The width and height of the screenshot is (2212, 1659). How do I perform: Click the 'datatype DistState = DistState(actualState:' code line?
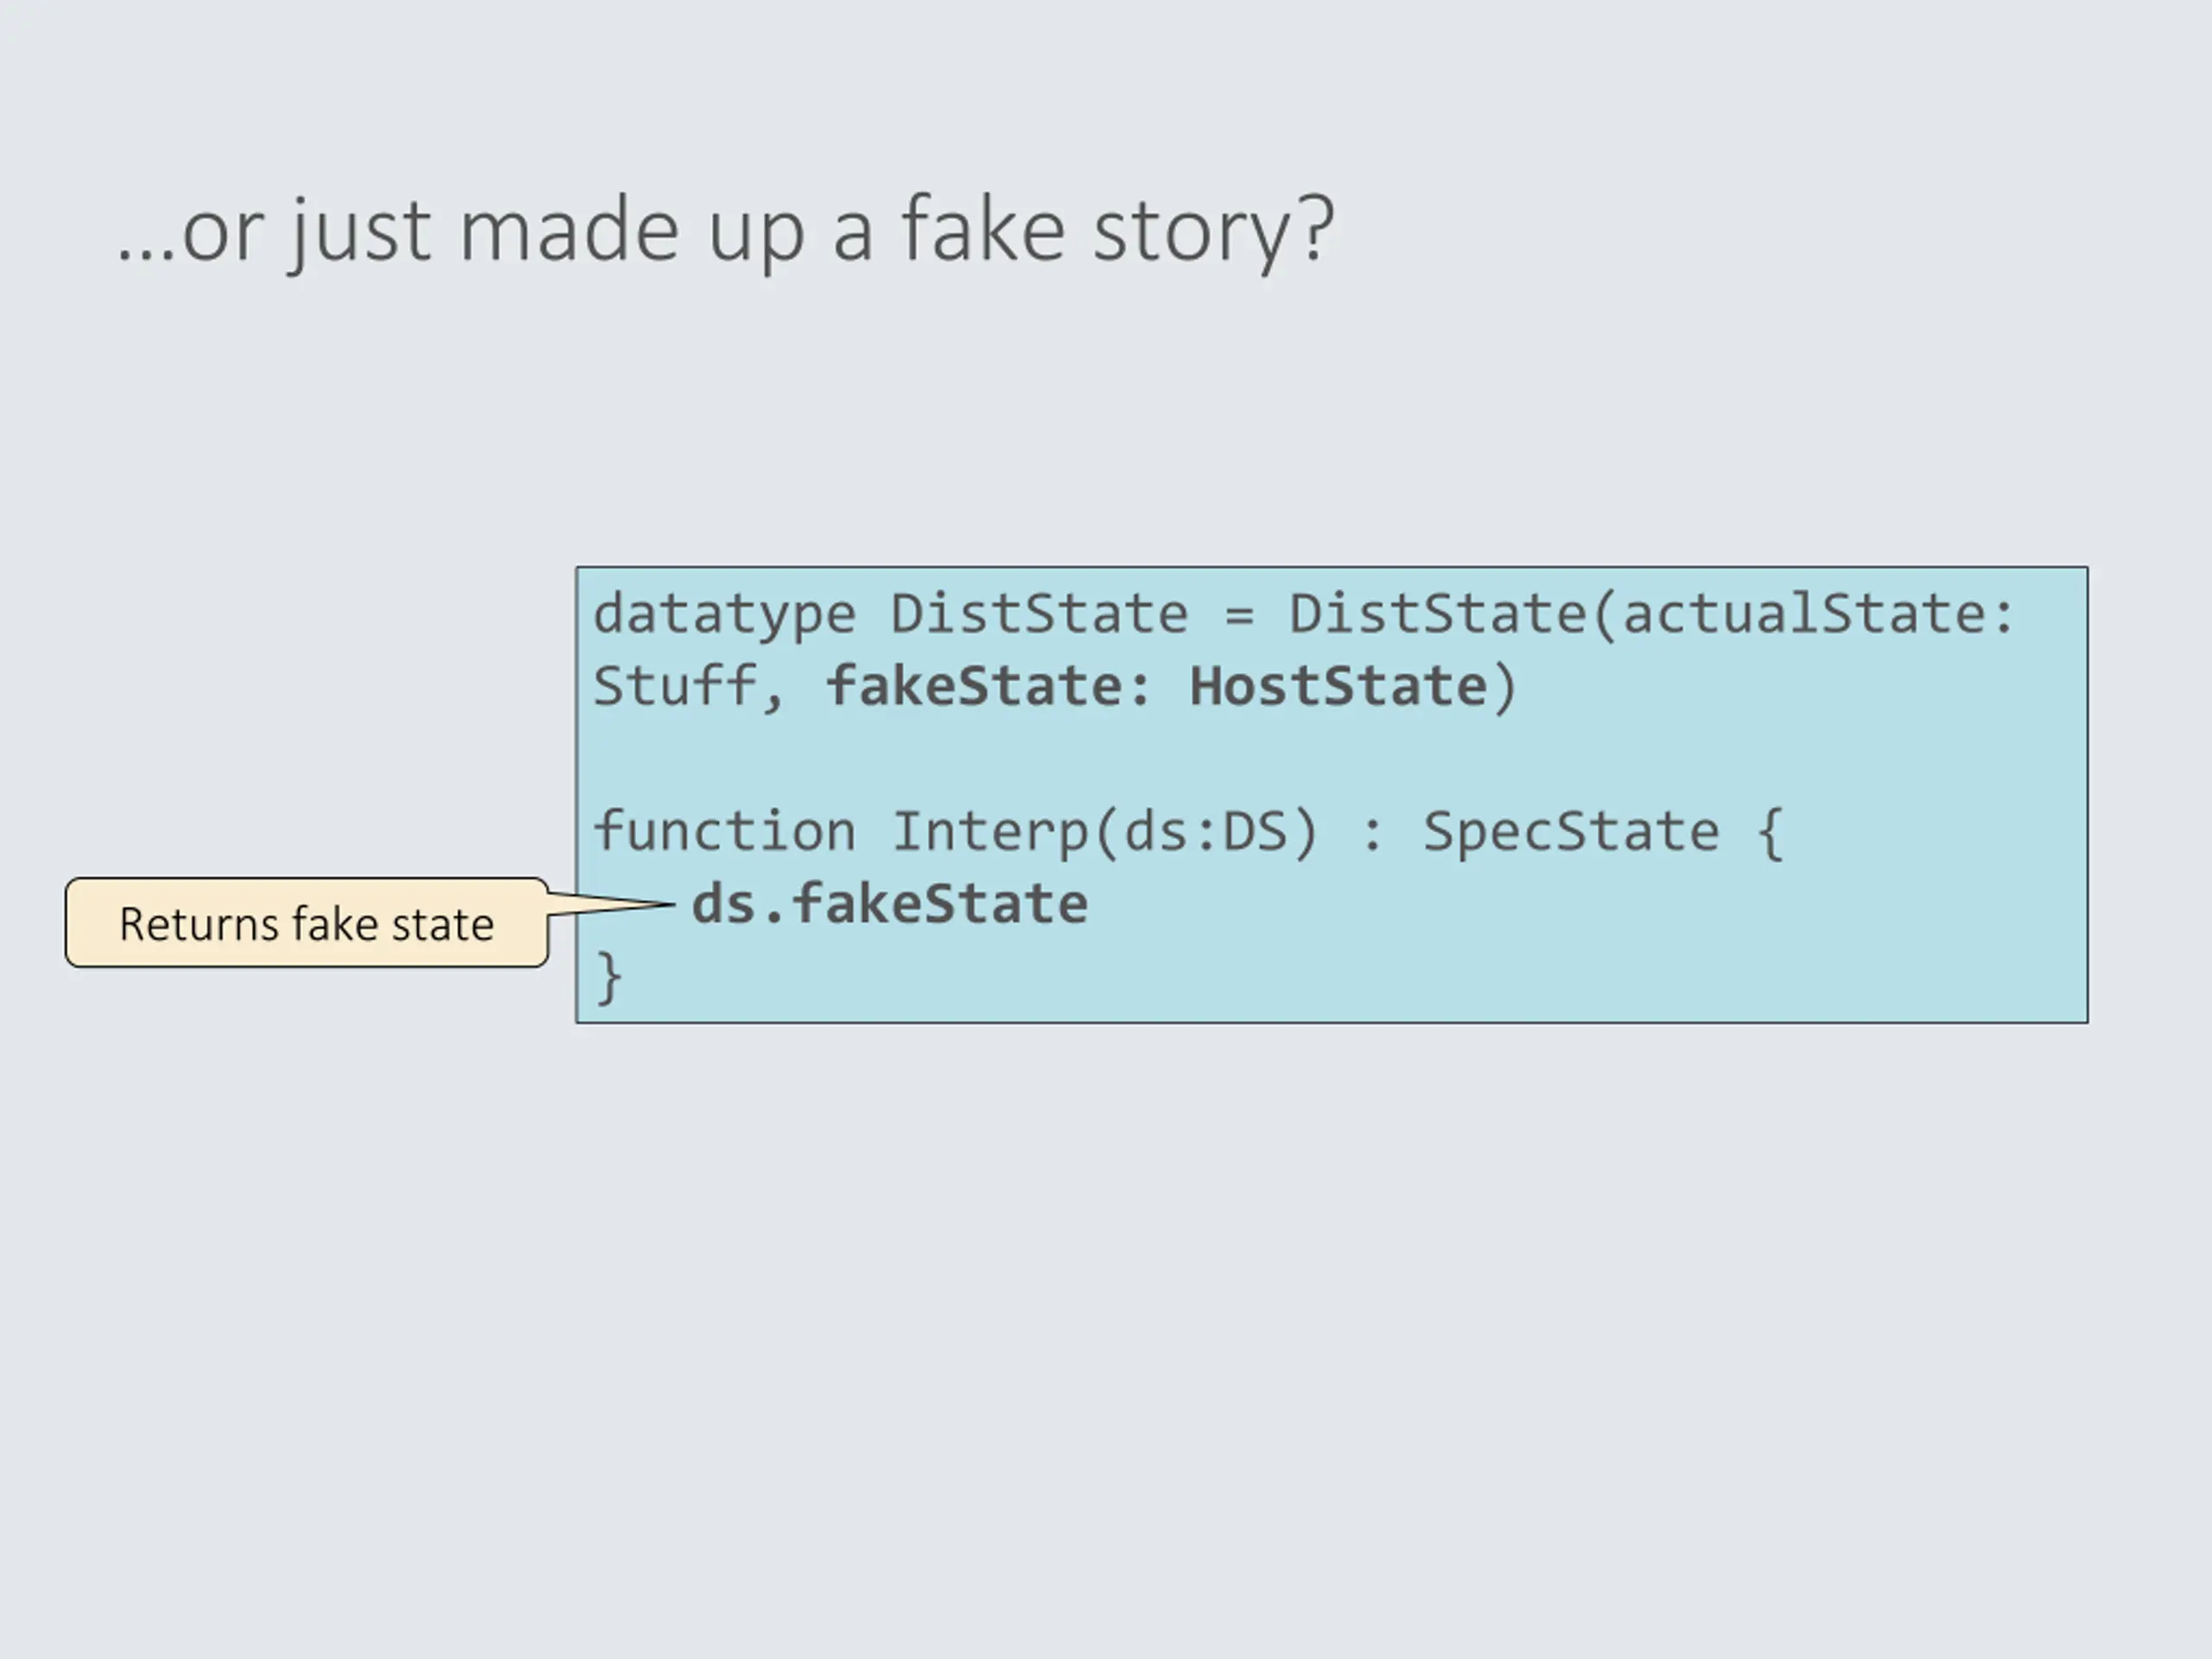pos(1304,614)
